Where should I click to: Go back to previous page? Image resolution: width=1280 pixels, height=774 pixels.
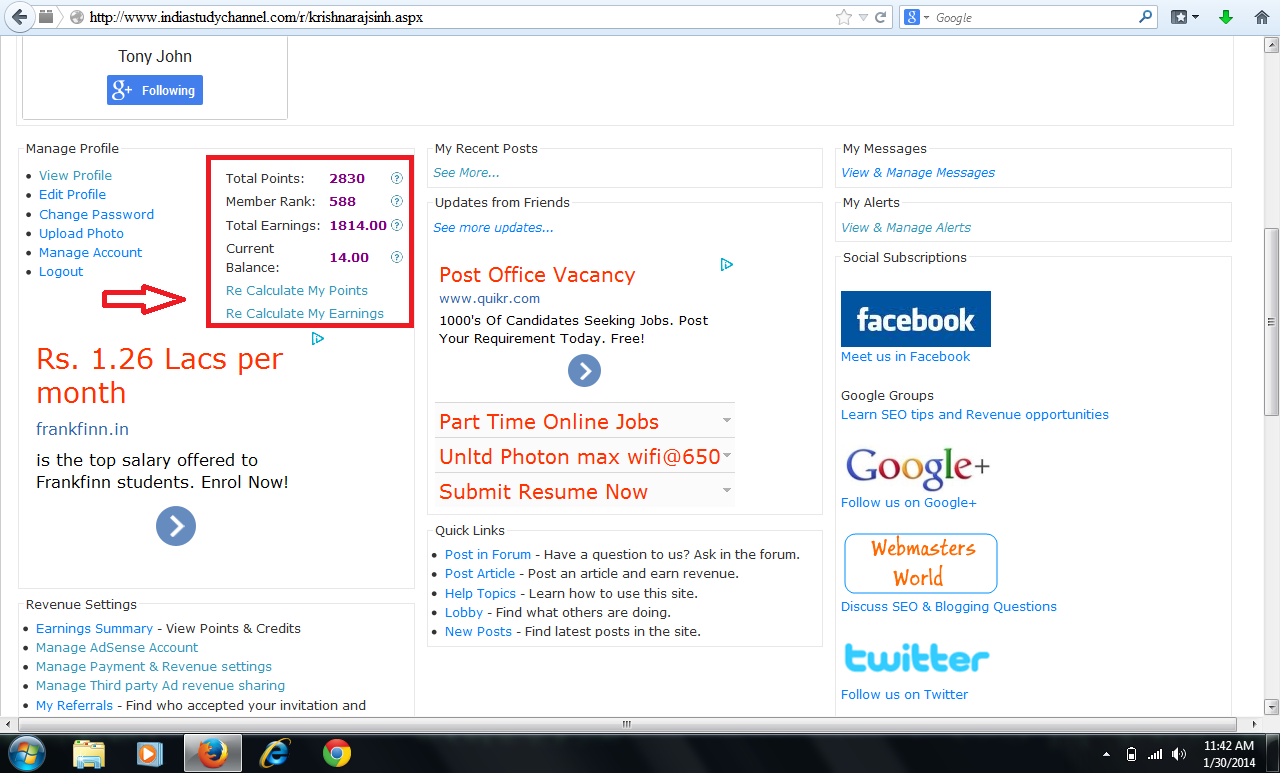[19, 17]
